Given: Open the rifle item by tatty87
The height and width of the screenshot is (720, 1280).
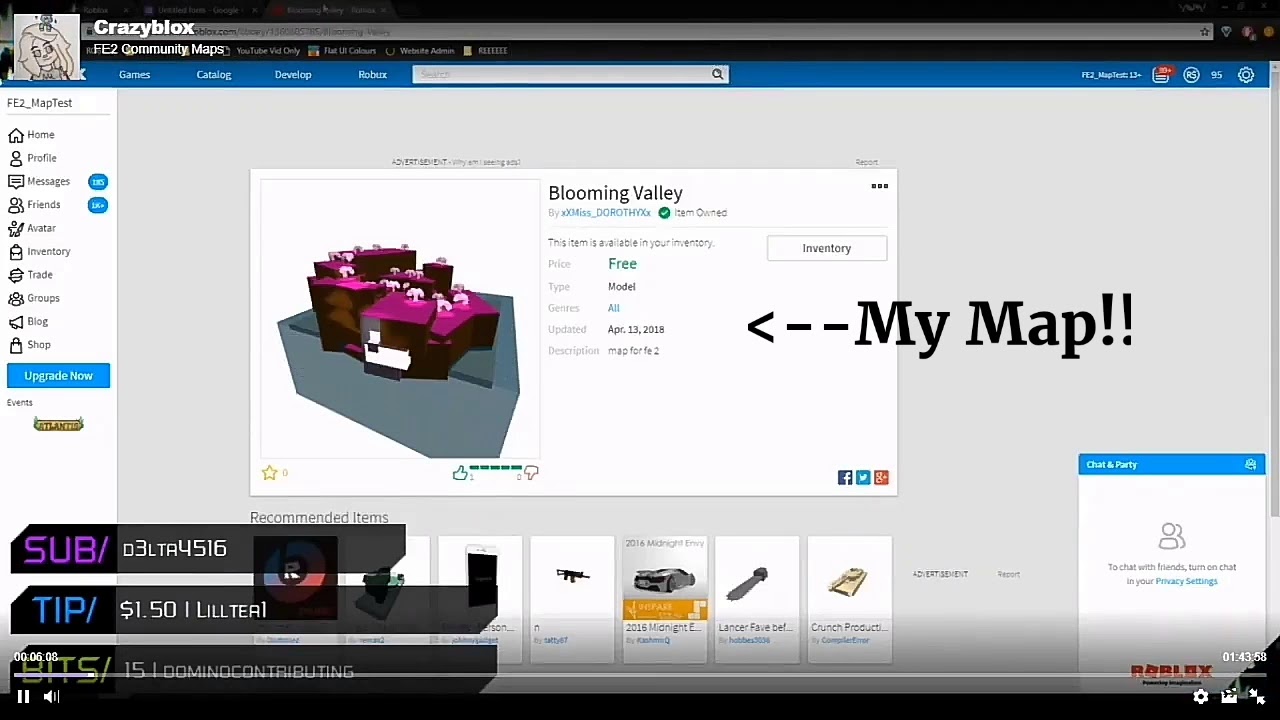Looking at the screenshot, I should (x=573, y=598).
